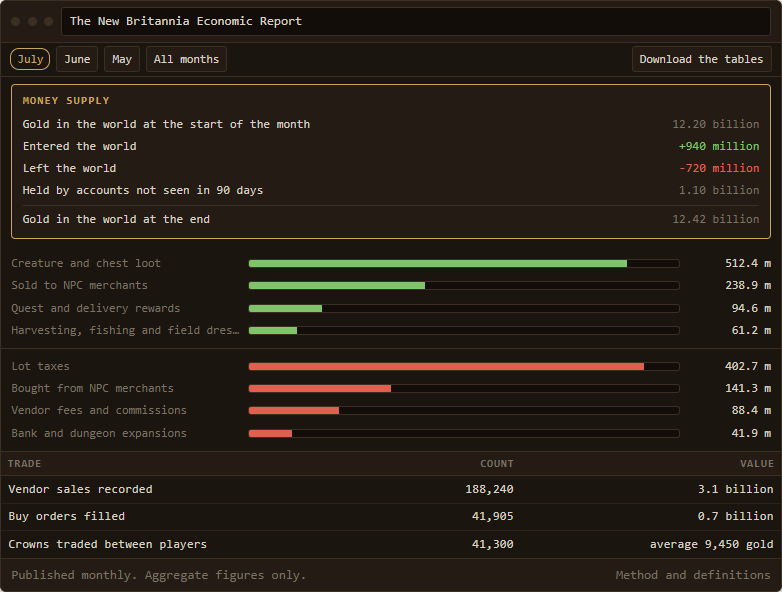Click the Bank and dungeon expansions bar
Viewport: 782px width, 592px height.
point(464,433)
